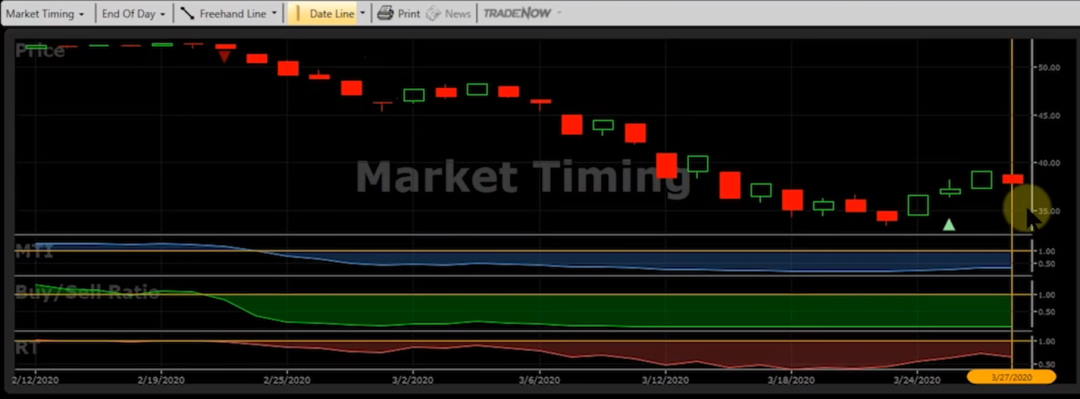
Task: Click the TradeNow button
Action: (x=517, y=13)
